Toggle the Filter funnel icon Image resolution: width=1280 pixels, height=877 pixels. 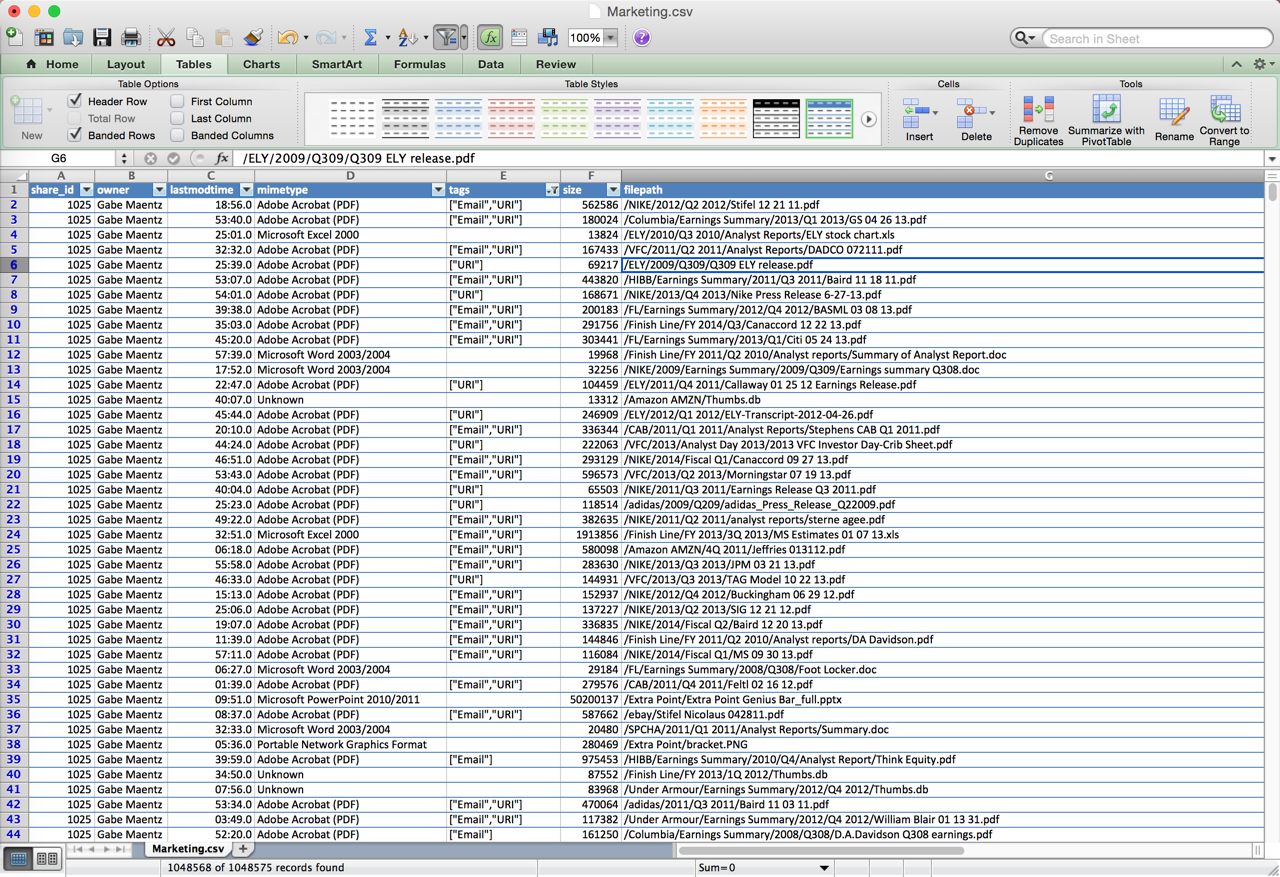click(447, 37)
